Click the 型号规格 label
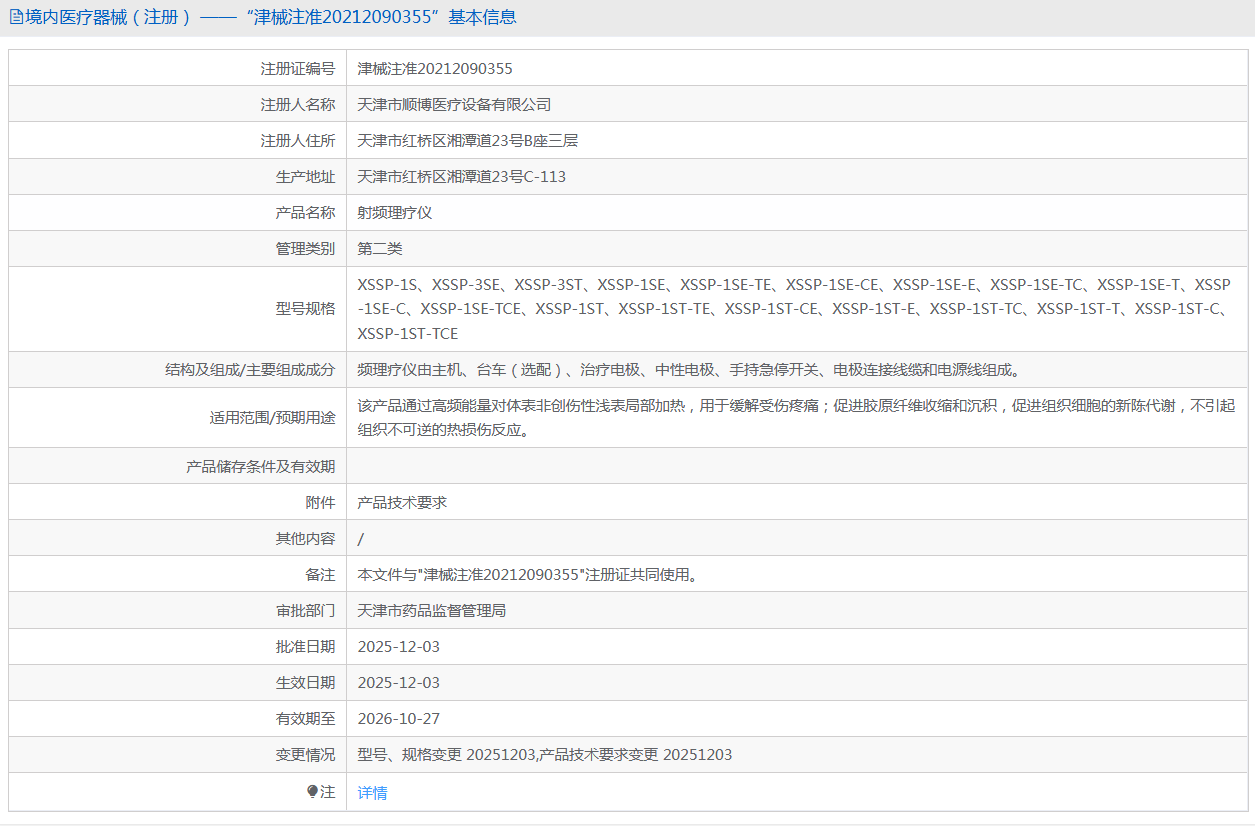This screenshot has height=826, width=1255. pos(305,308)
